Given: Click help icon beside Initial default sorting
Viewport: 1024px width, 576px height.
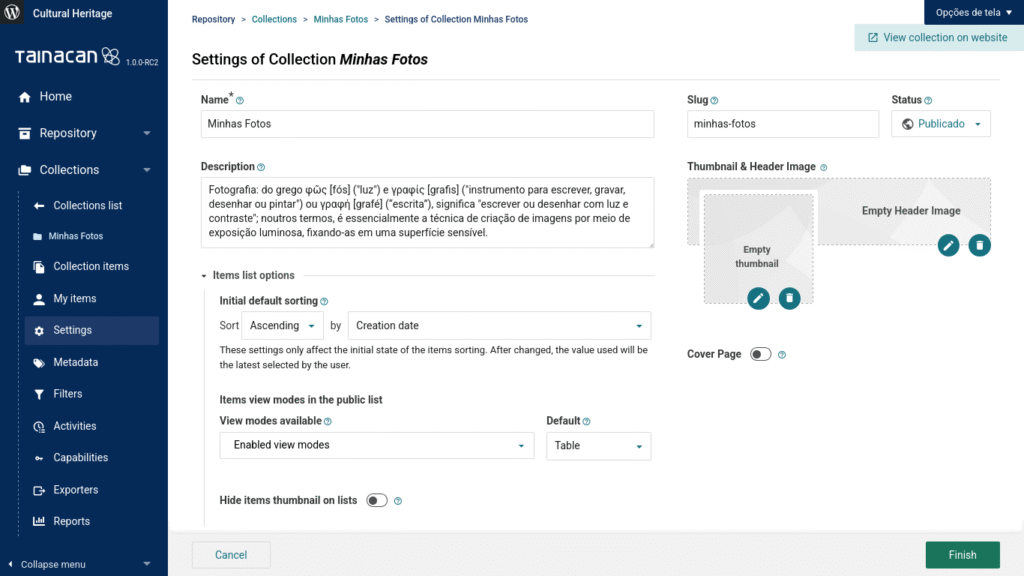Looking at the screenshot, I should pos(324,301).
